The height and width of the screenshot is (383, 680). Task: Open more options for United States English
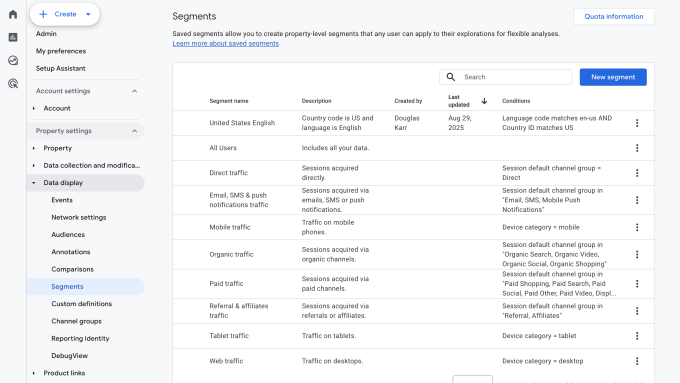point(637,123)
